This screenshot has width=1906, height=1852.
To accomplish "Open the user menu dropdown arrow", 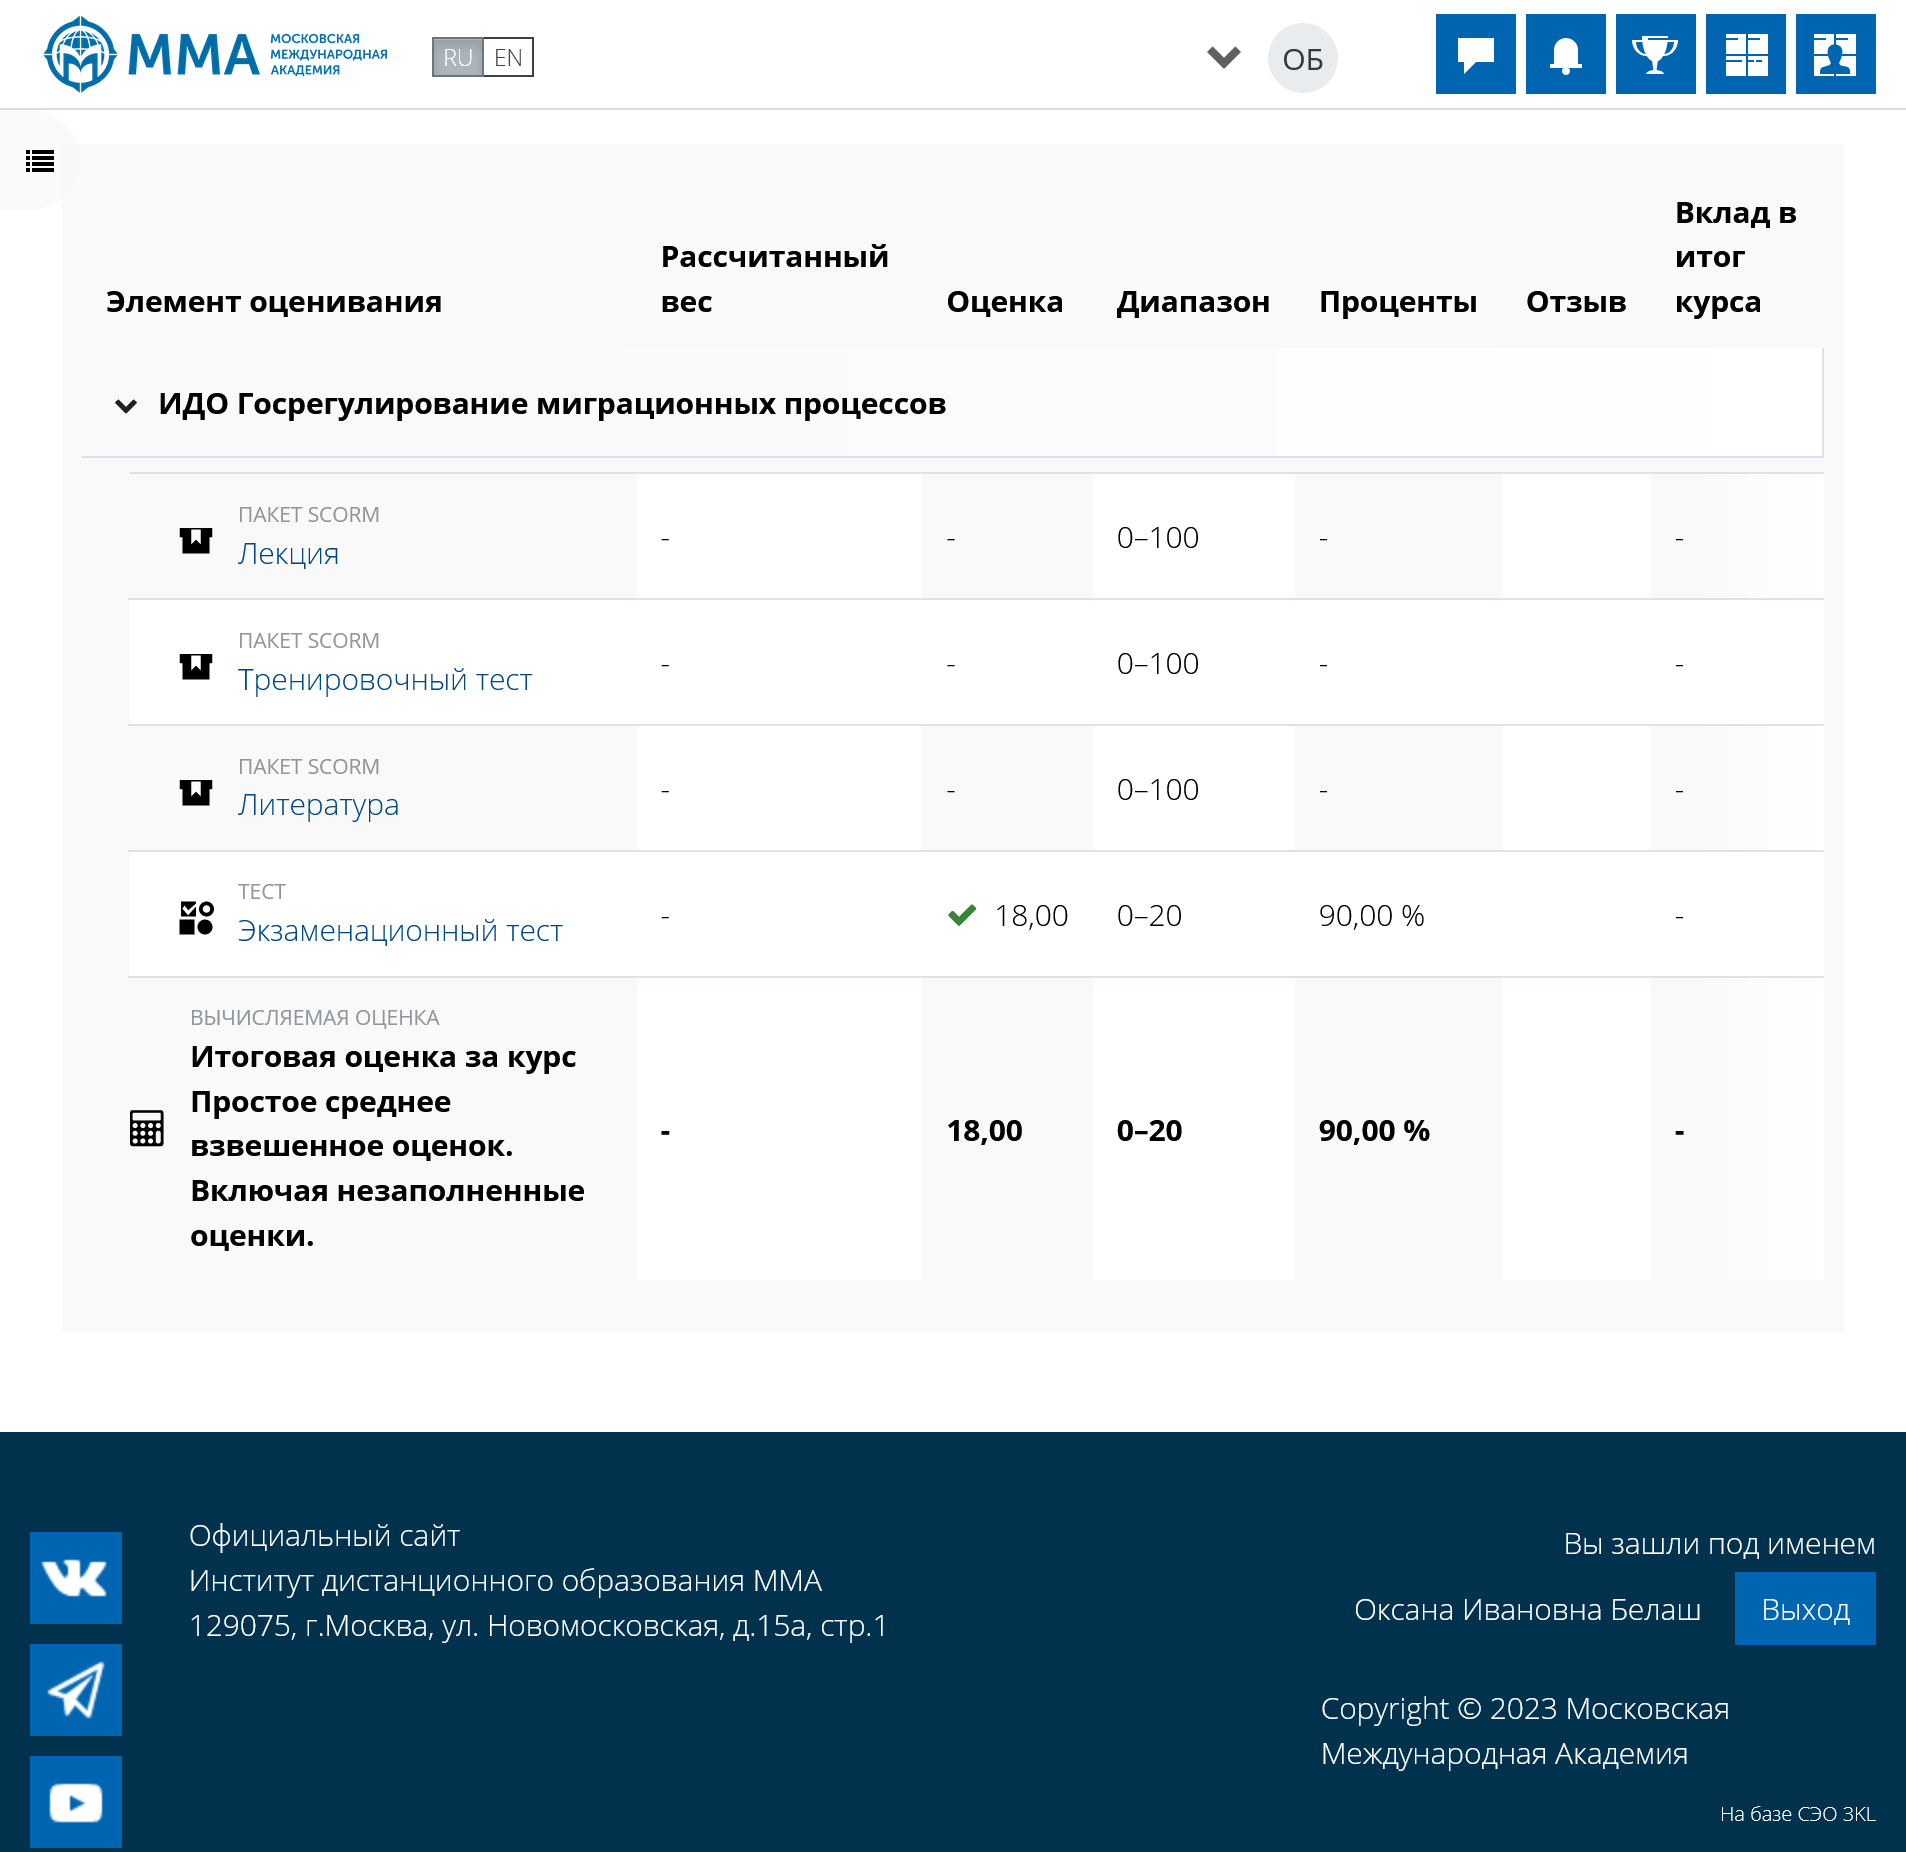I will point(1223,57).
